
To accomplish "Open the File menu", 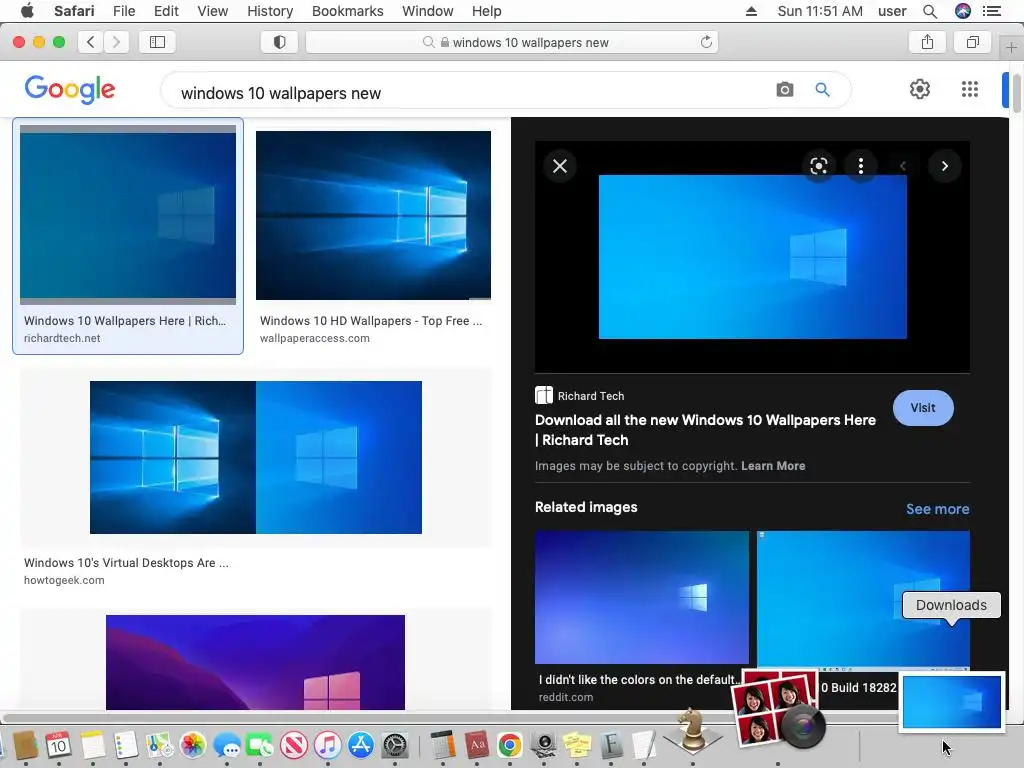I will click(x=123, y=11).
